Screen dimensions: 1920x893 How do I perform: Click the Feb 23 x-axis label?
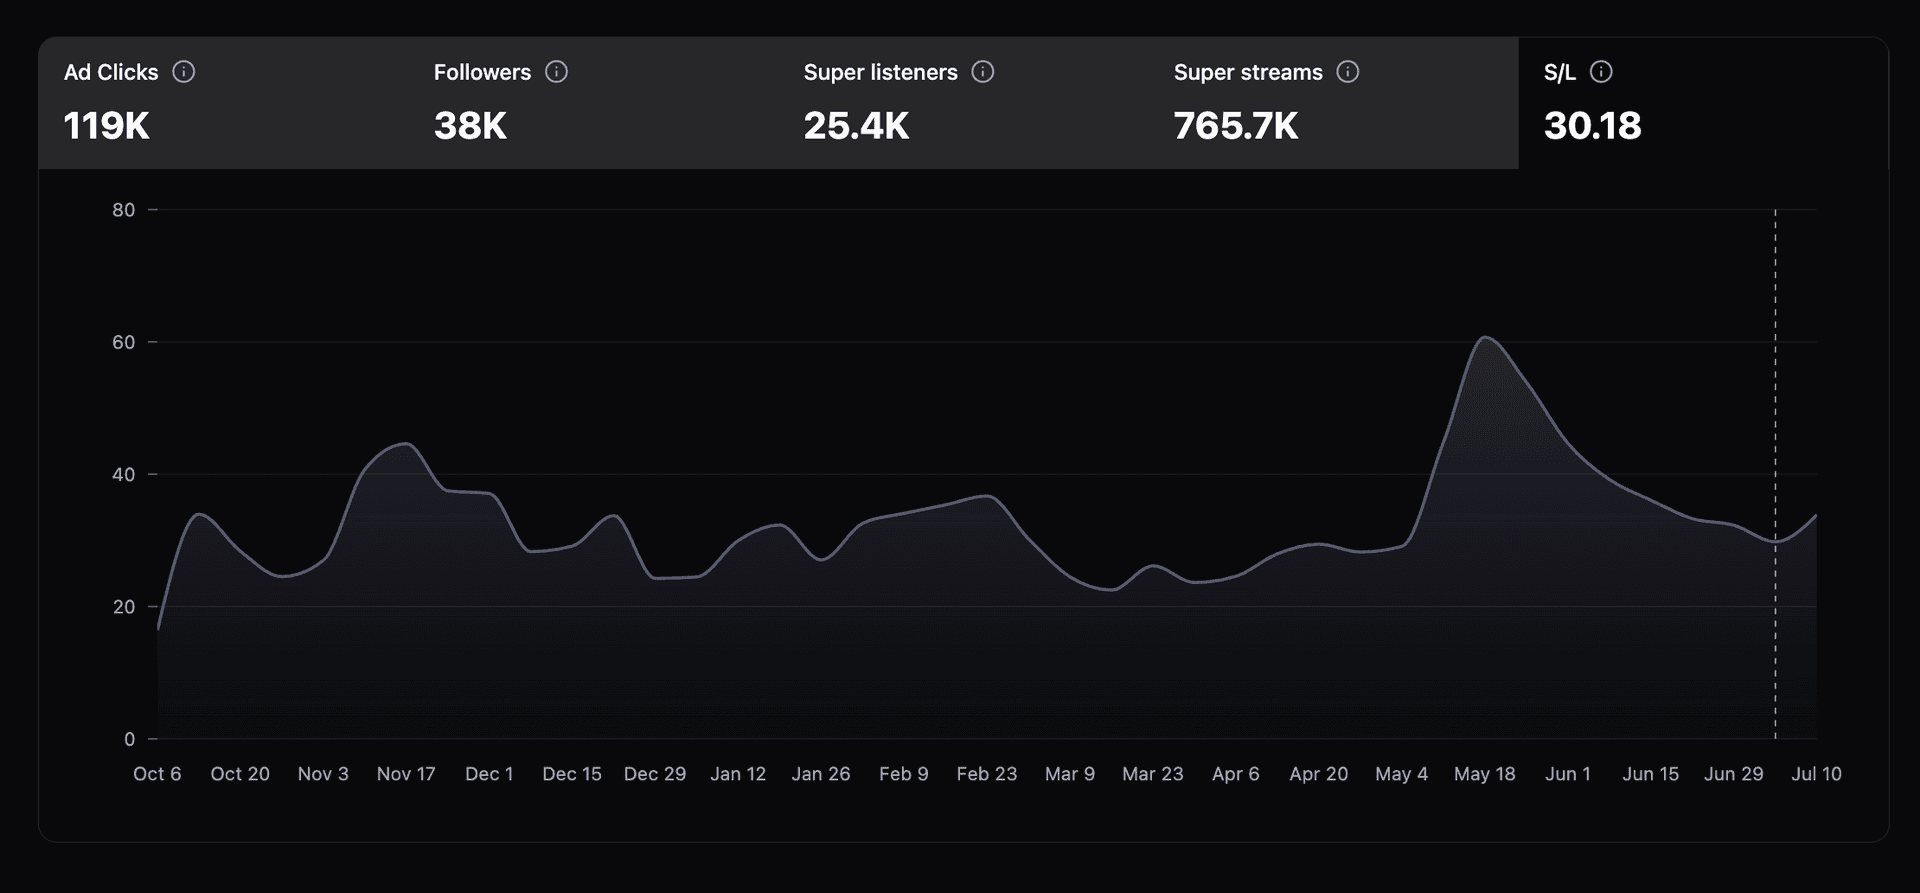coord(987,774)
